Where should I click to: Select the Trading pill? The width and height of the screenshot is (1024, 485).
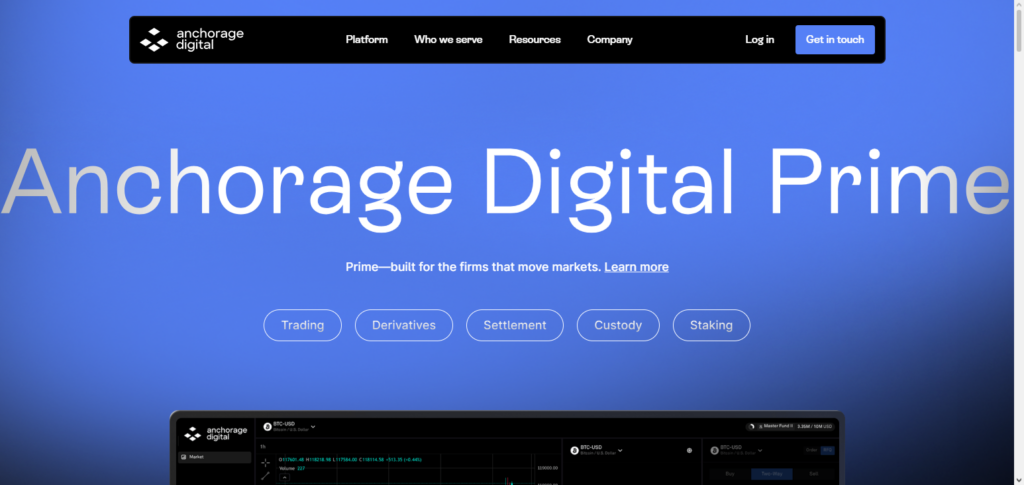pyautogui.click(x=302, y=325)
